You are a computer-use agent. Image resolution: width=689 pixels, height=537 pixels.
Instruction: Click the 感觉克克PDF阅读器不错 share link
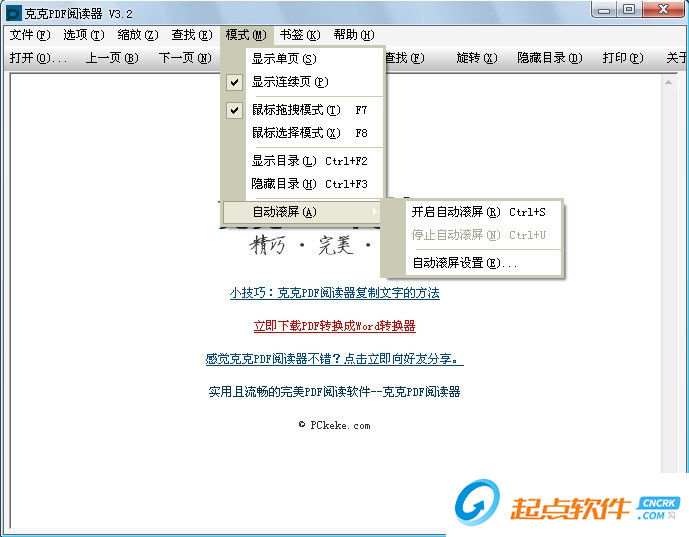pyautogui.click(x=334, y=359)
